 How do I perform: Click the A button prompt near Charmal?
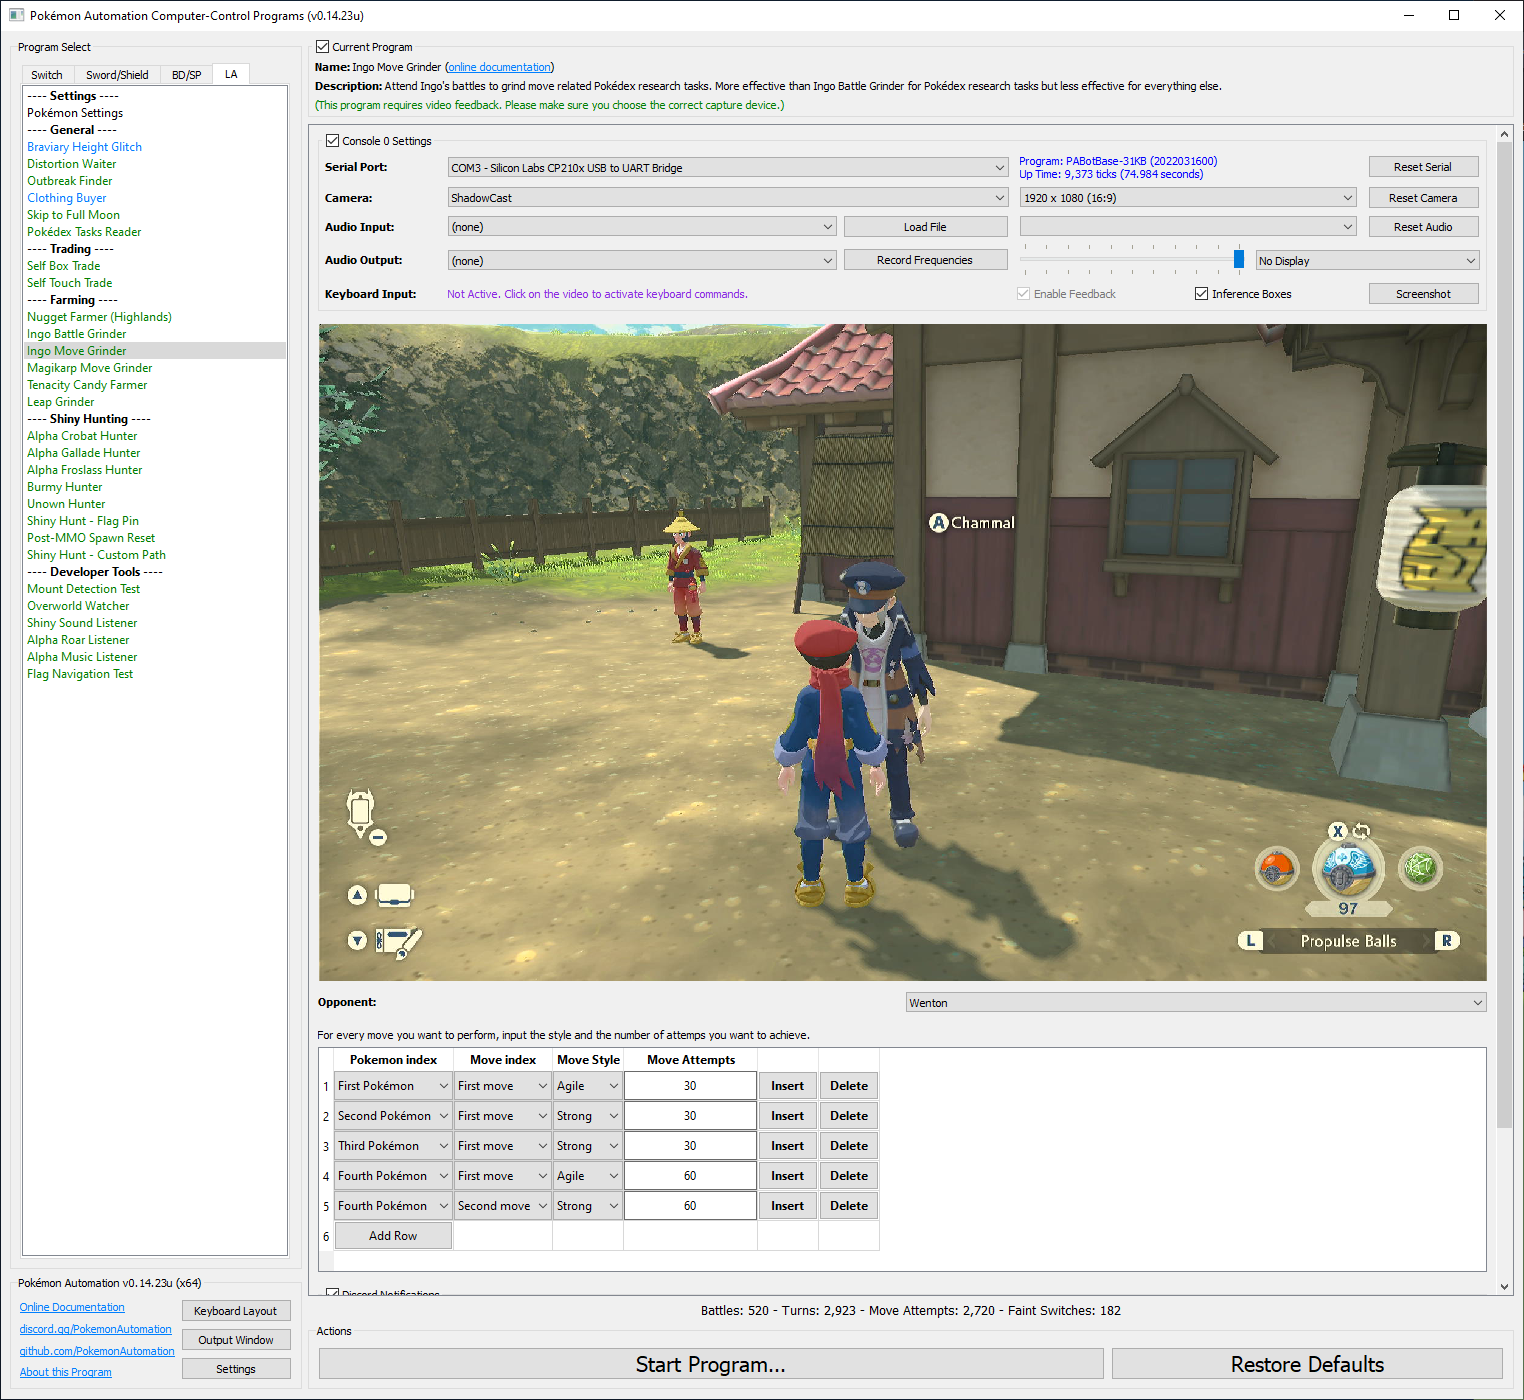click(x=938, y=523)
